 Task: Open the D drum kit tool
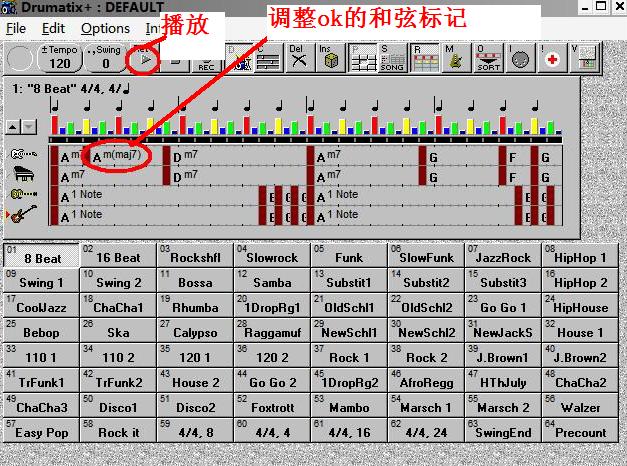click(240, 58)
